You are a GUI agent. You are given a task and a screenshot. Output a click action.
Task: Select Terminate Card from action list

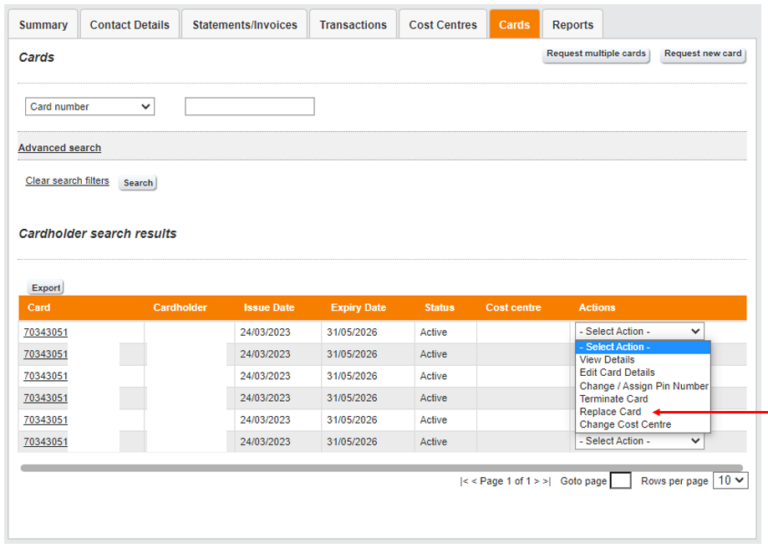pos(613,399)
